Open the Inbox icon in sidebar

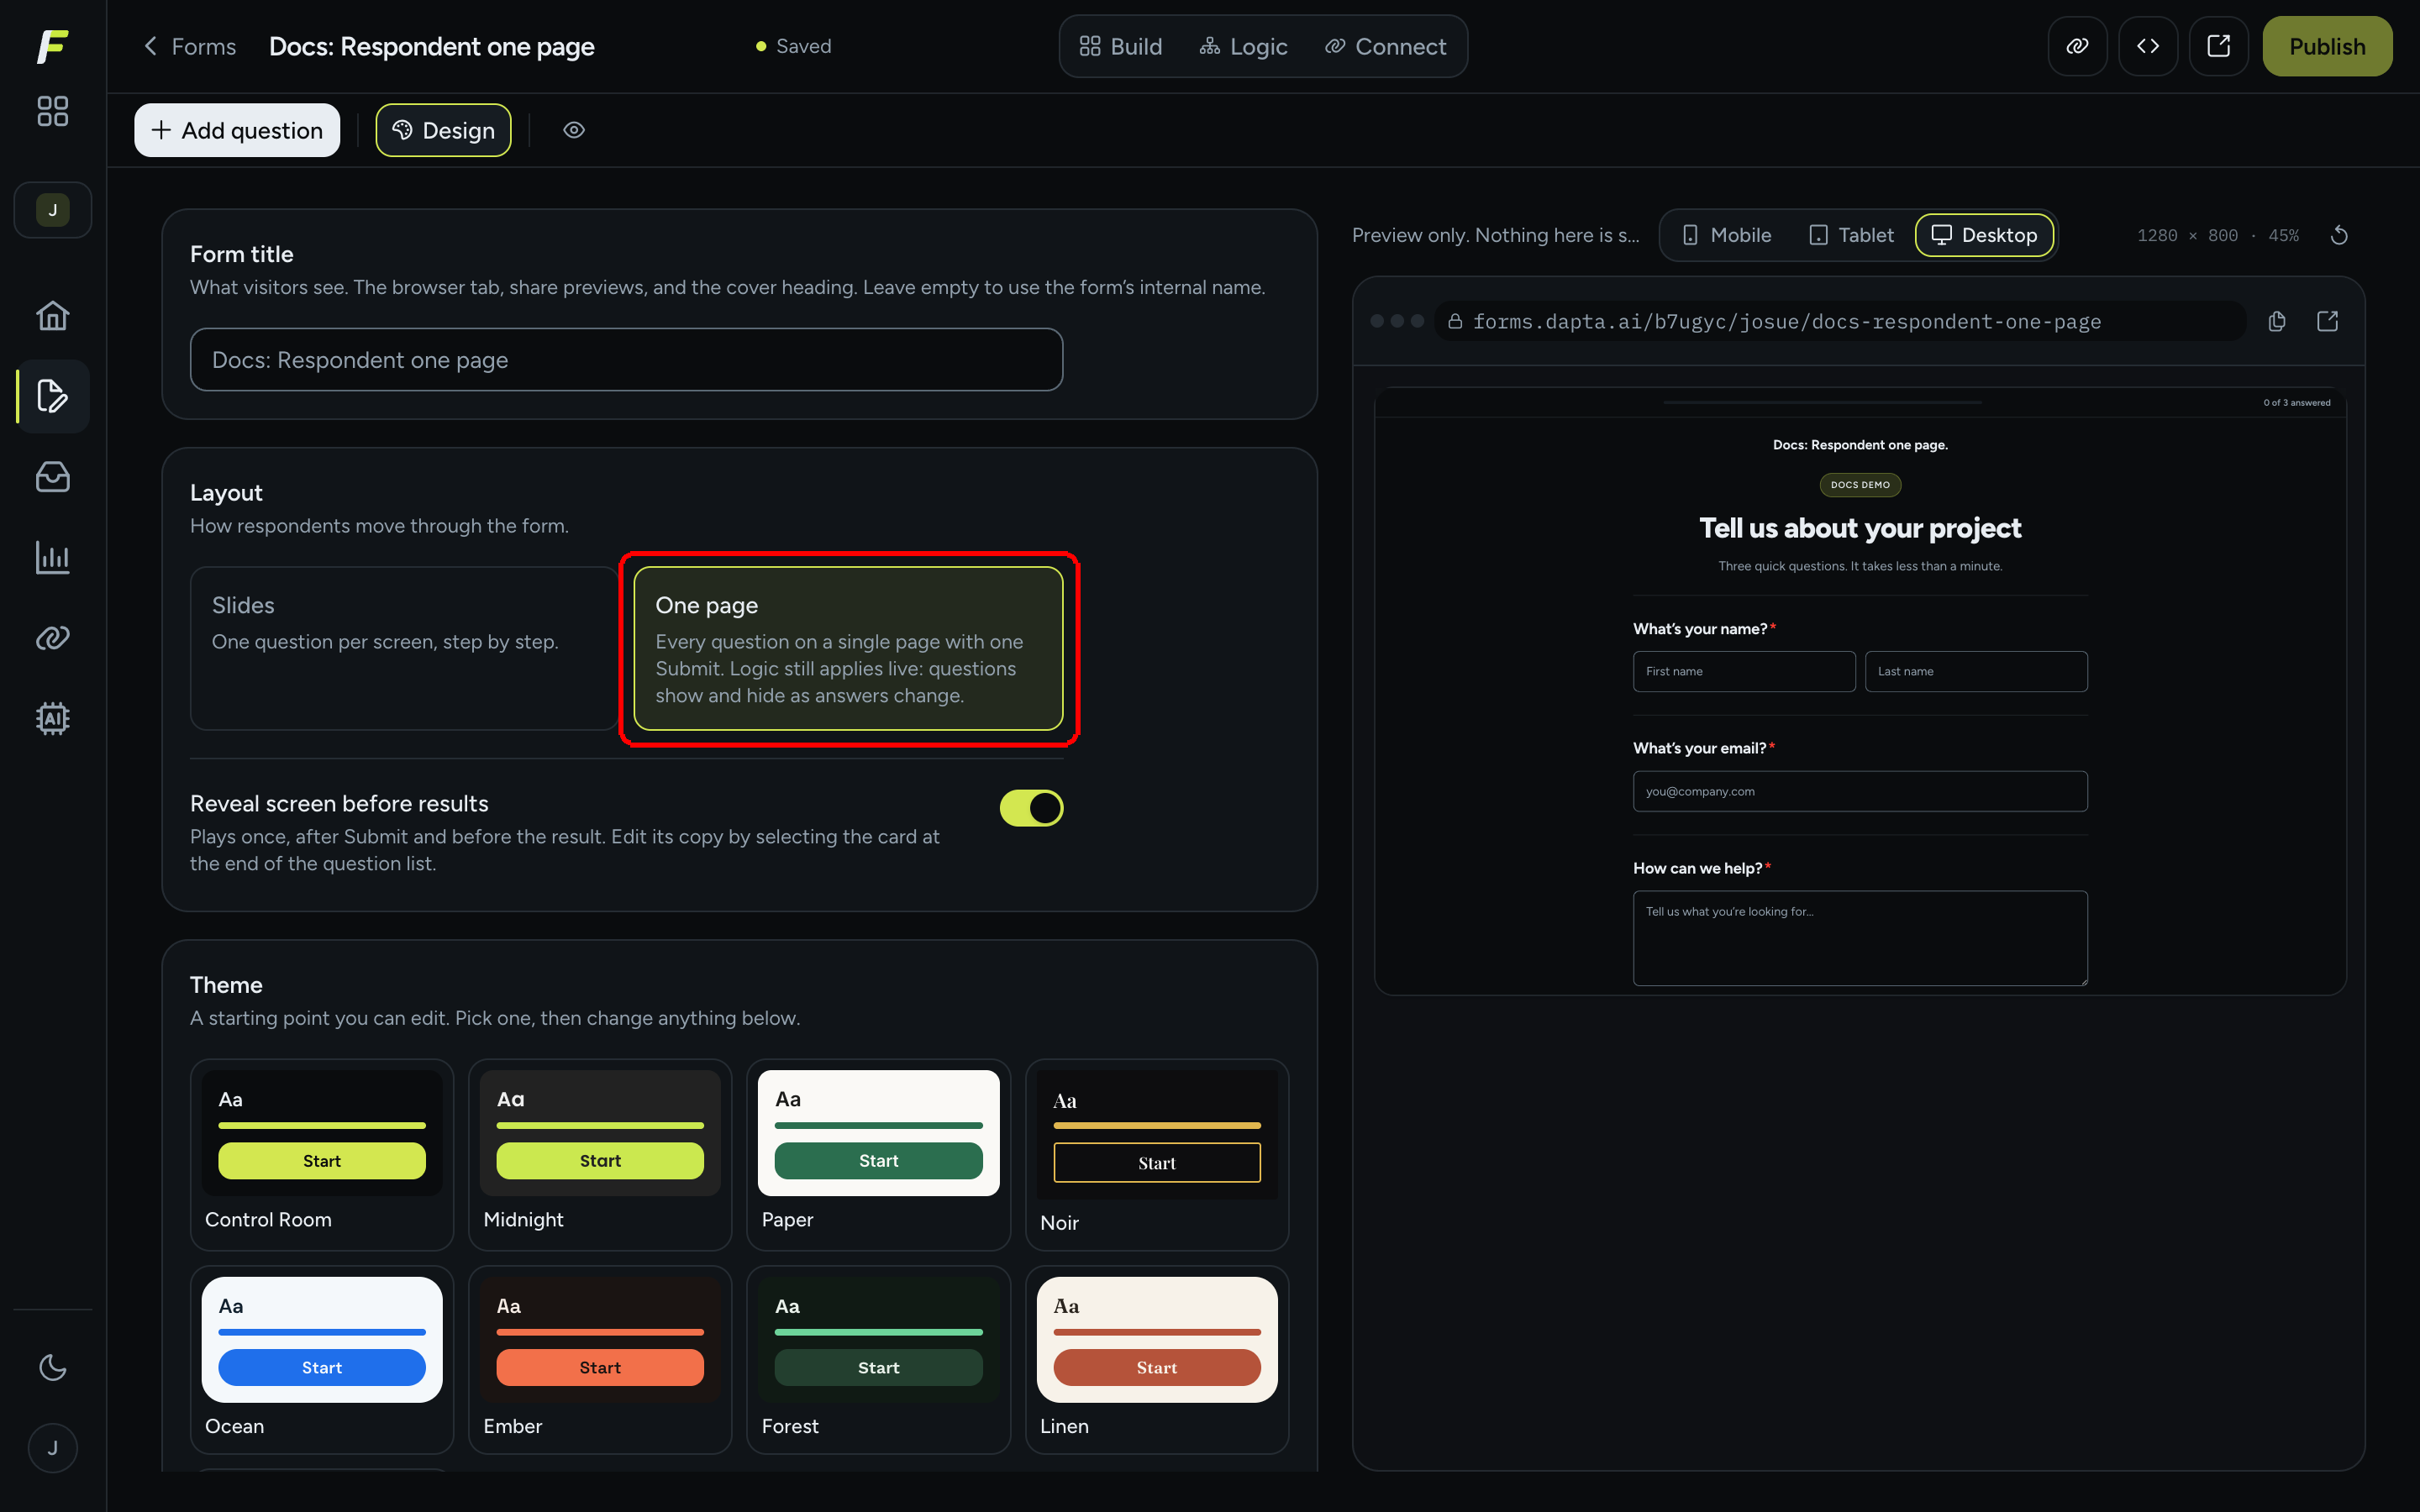(x=52, y=477)
